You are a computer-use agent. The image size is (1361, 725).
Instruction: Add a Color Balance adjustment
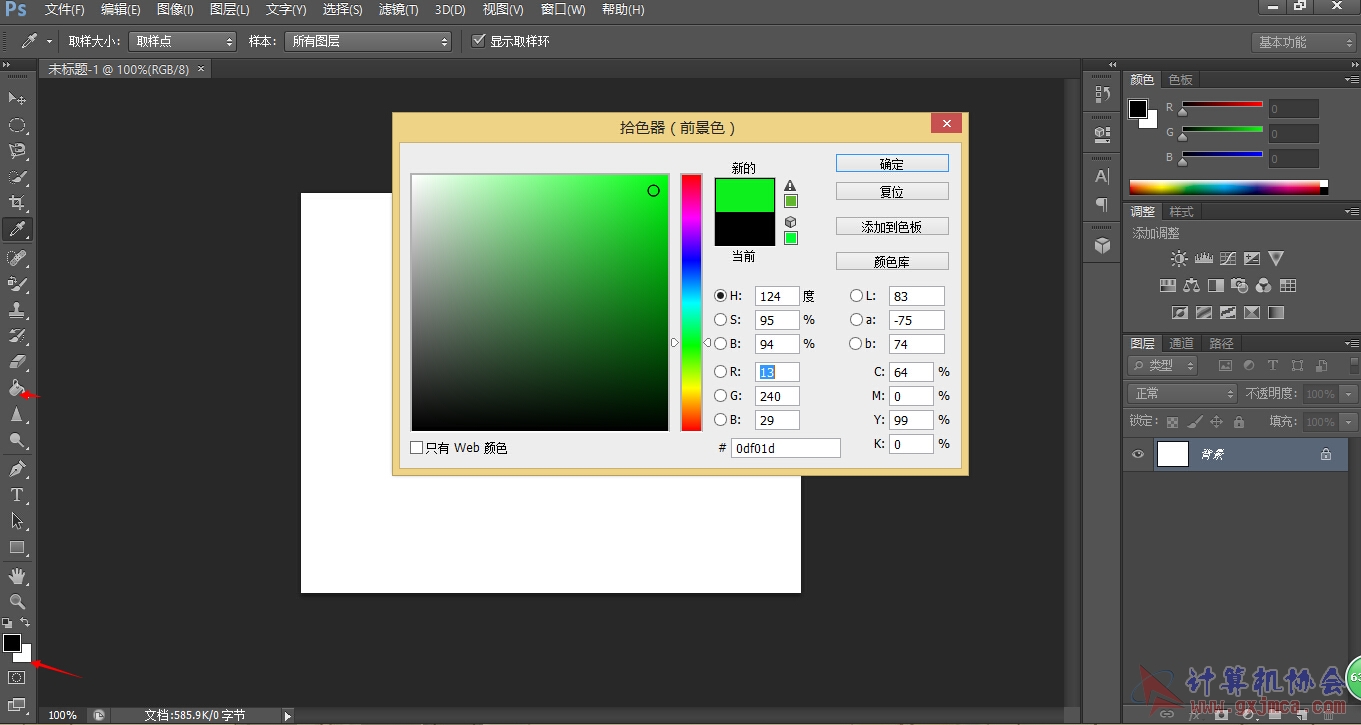point(1191,285)
